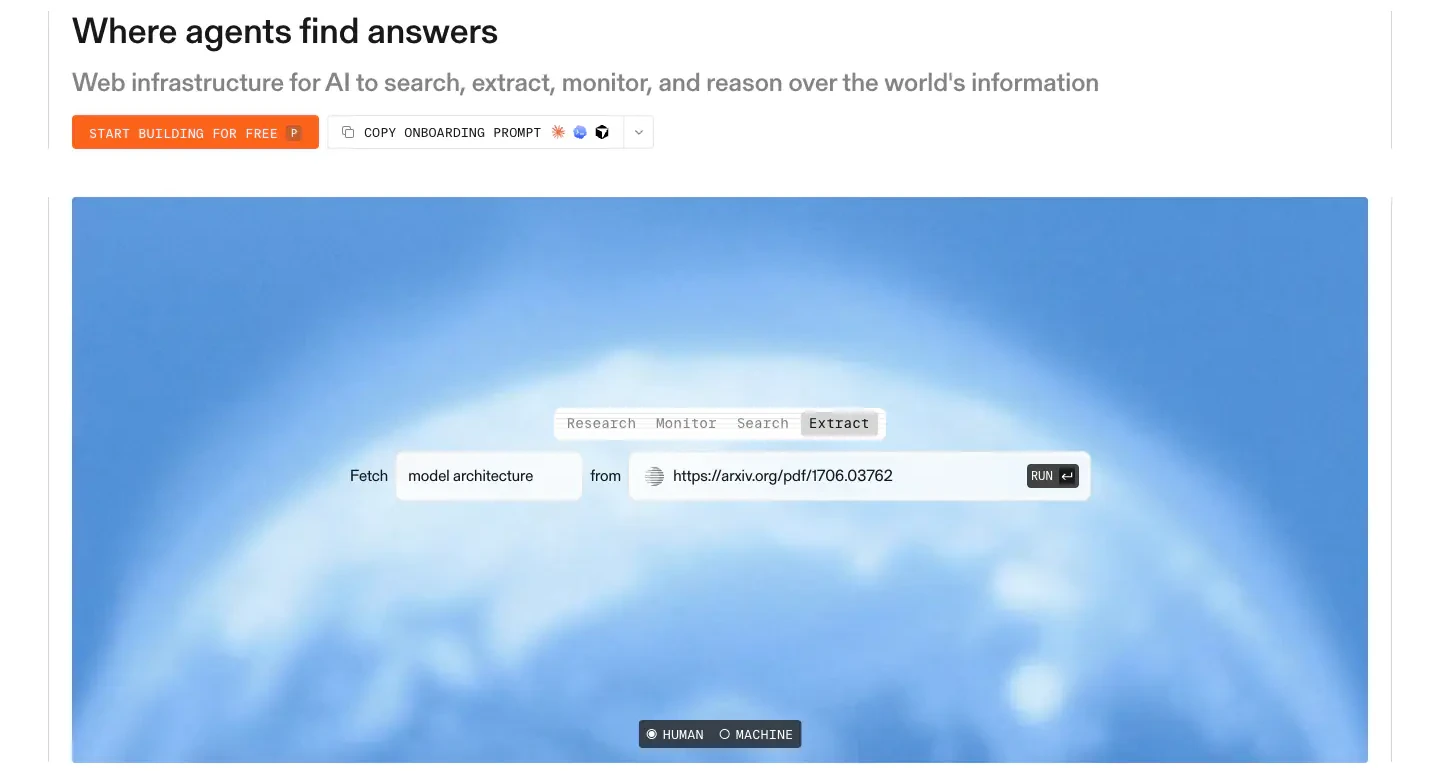
Task: Focus the arxiv URL input field
Action: (x=860, y=476)
